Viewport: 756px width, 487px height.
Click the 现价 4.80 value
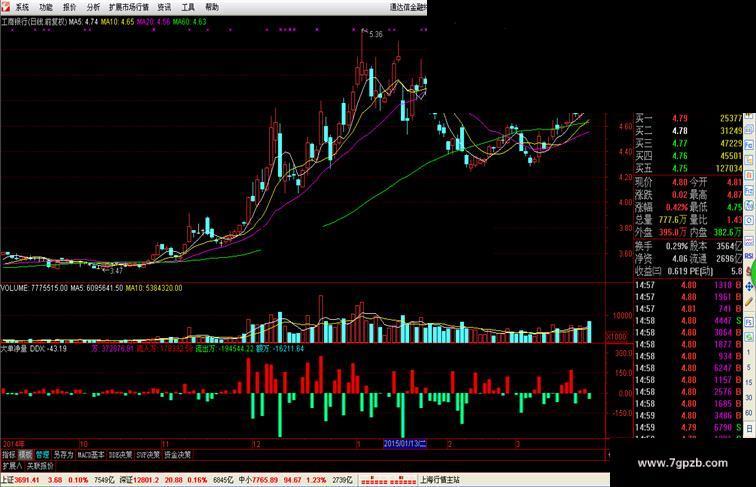(680, 182)
